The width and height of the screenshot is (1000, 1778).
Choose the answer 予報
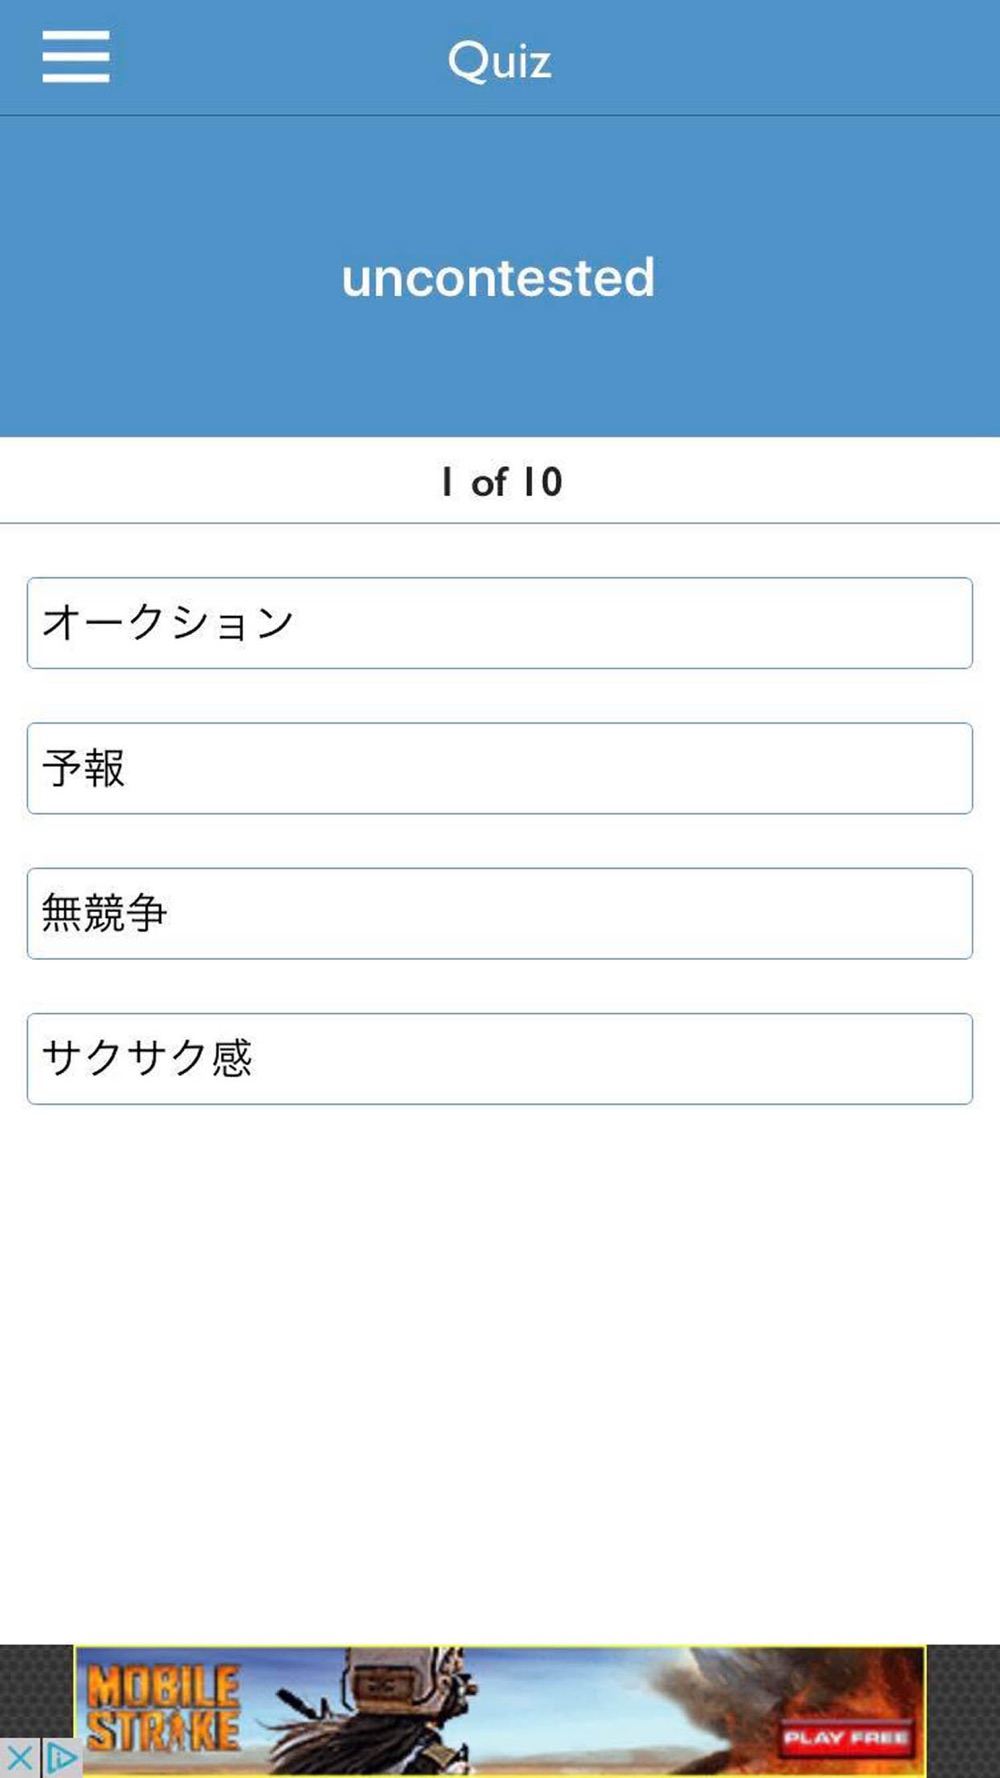[x=500, y=768]
